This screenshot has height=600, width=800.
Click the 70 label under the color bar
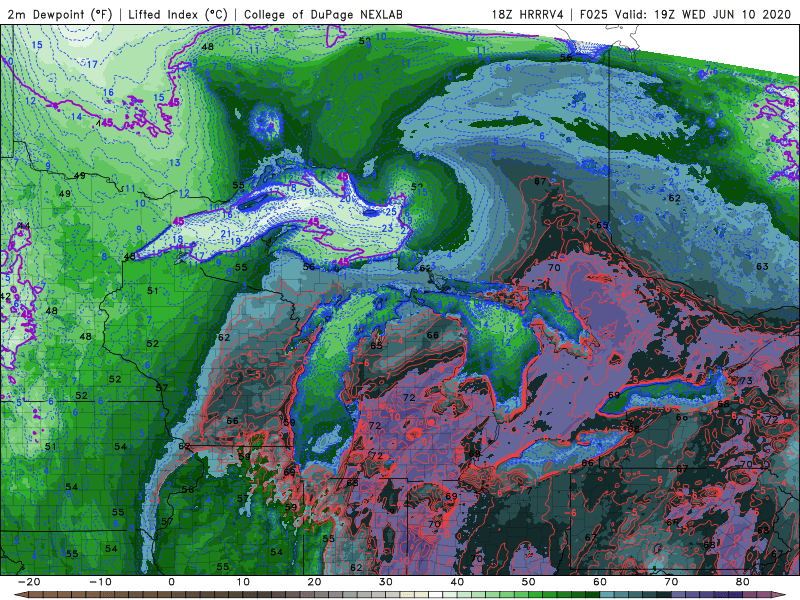pos(671,582)
